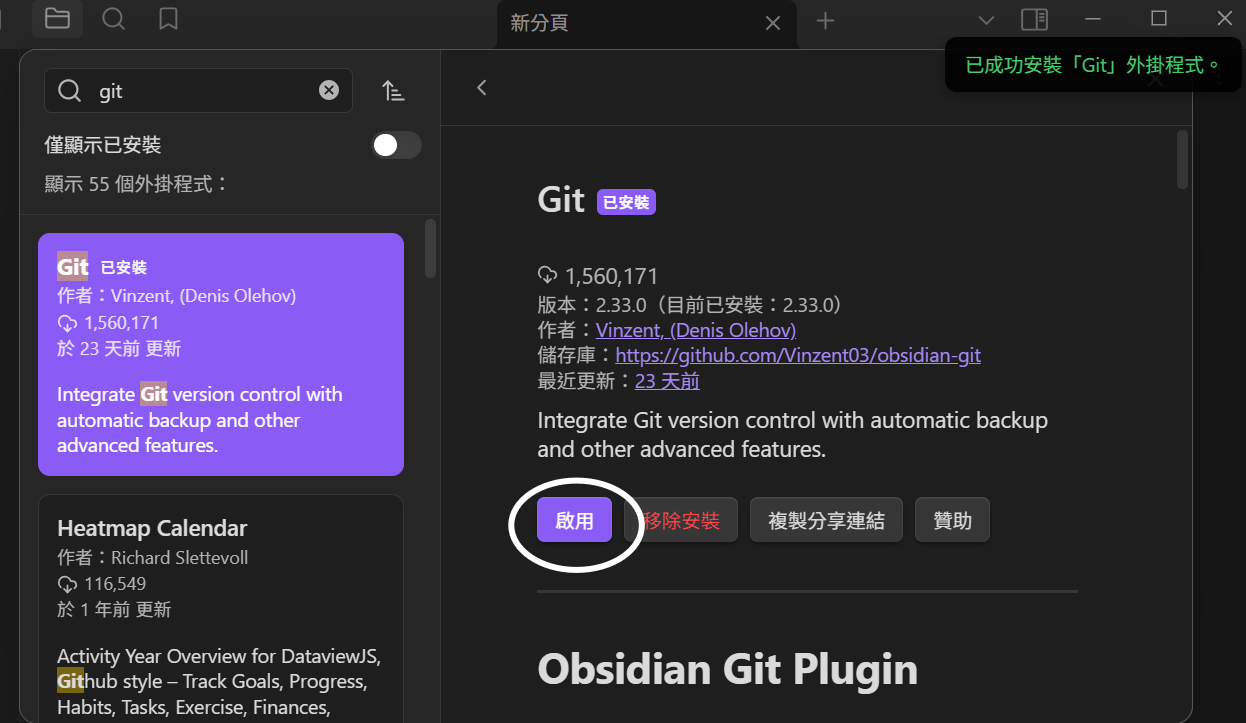The height and width of the screenshot is (723, 1246).
Task: Click the plugin details scrollbar
Action: point(1183,159)
